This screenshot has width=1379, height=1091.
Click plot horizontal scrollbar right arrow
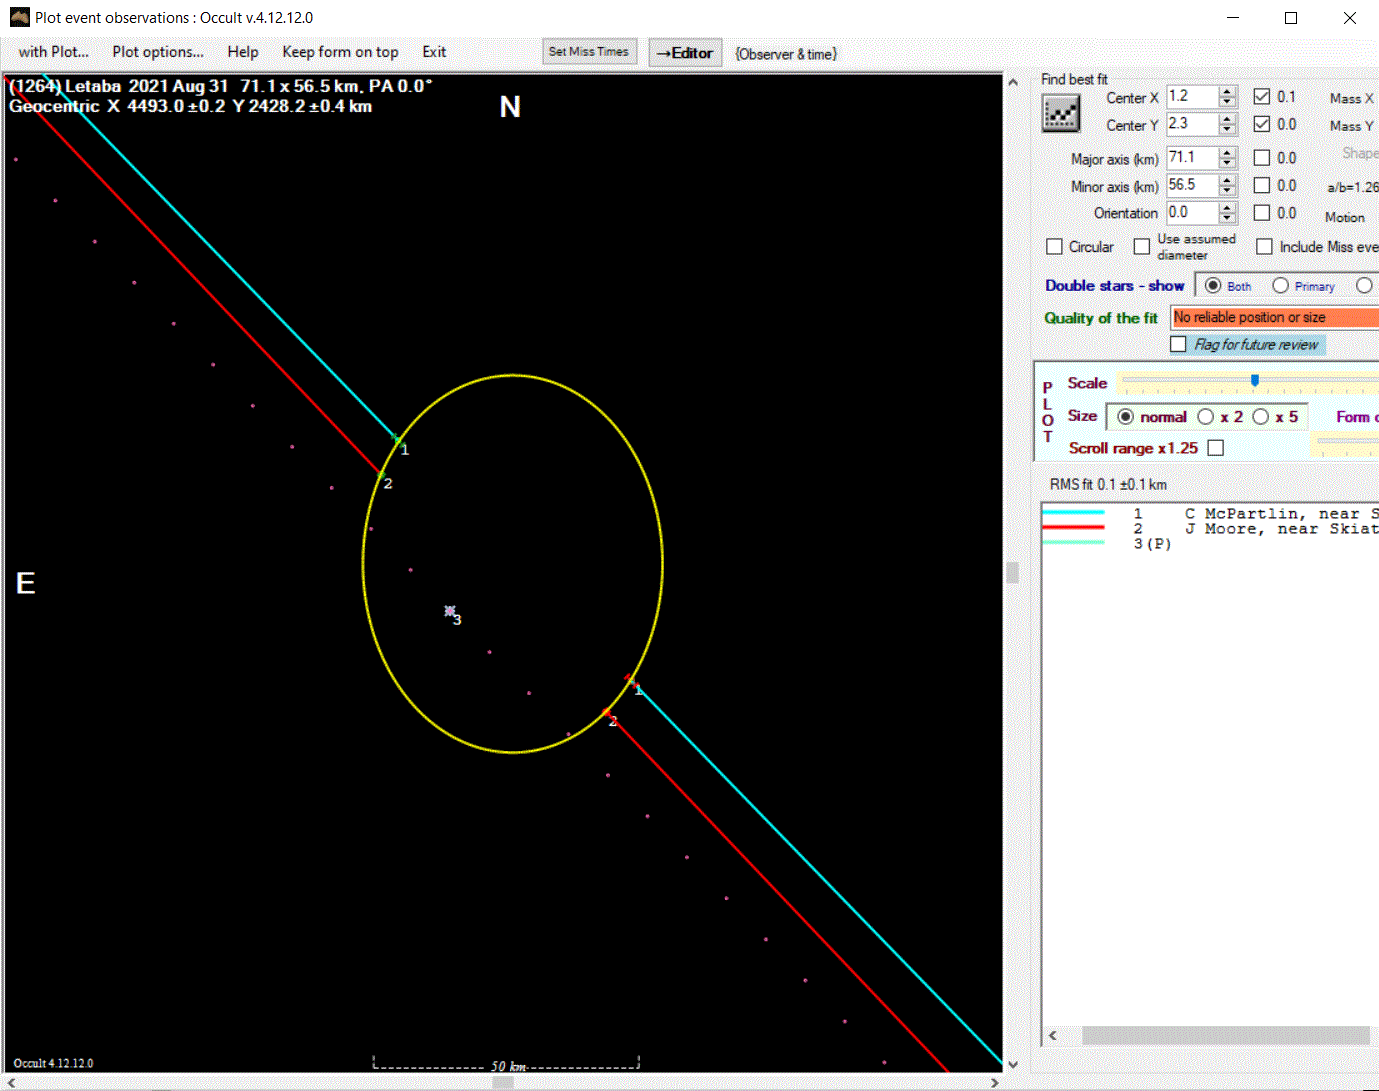[x=994, y=1082]
